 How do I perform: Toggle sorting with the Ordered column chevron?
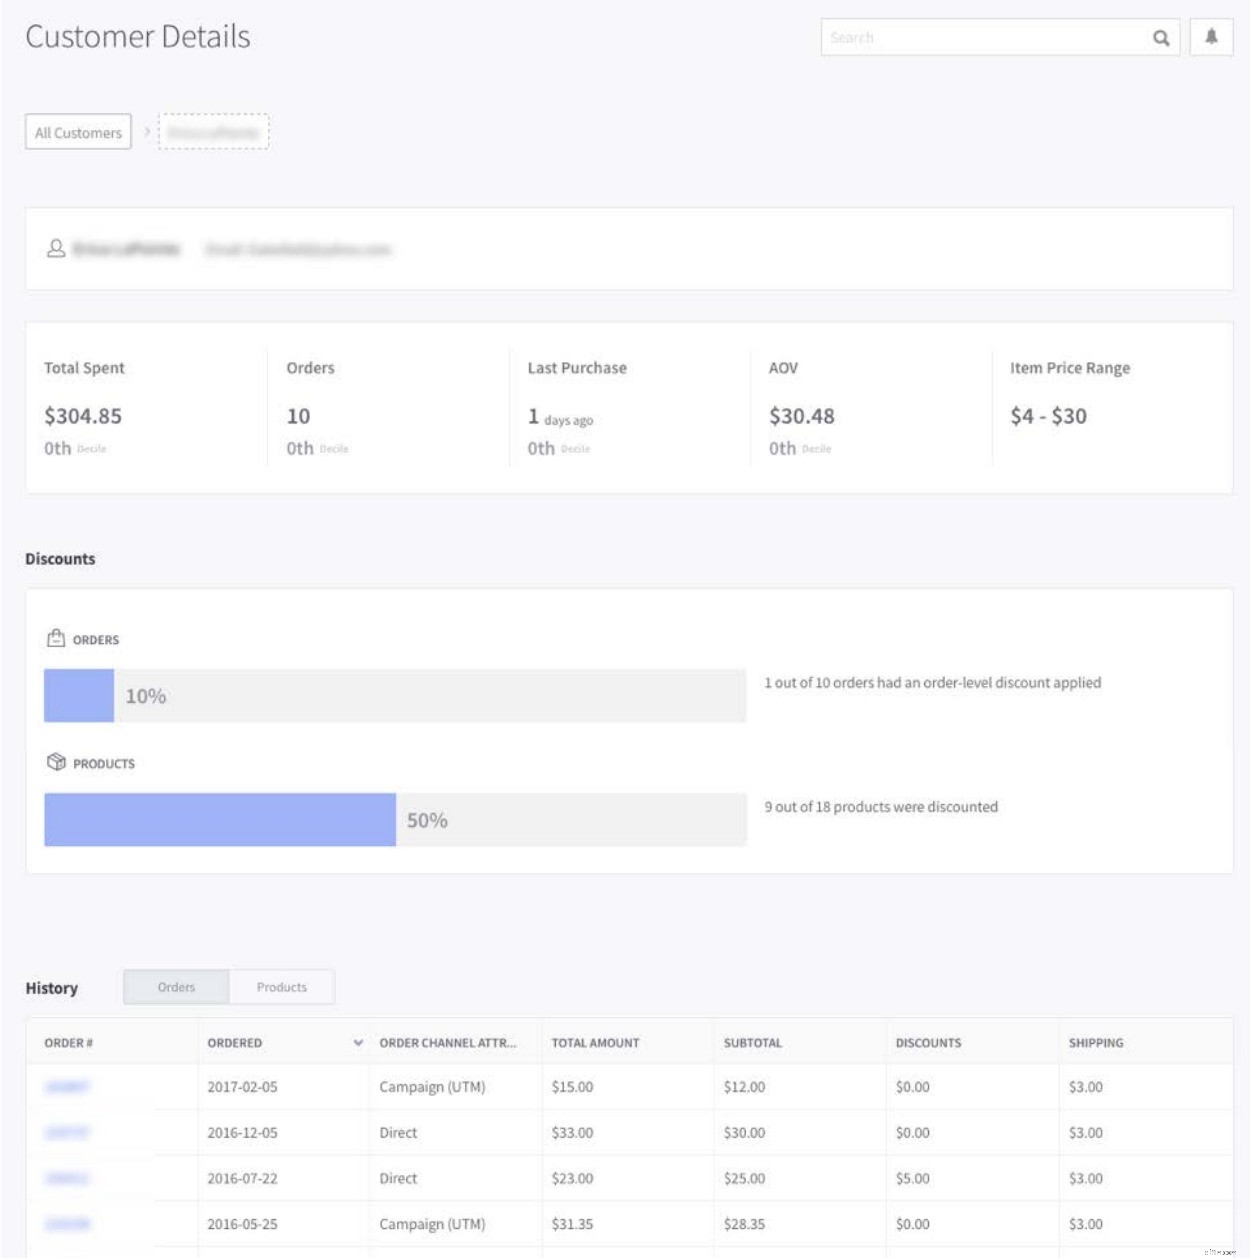point(359,1042)
